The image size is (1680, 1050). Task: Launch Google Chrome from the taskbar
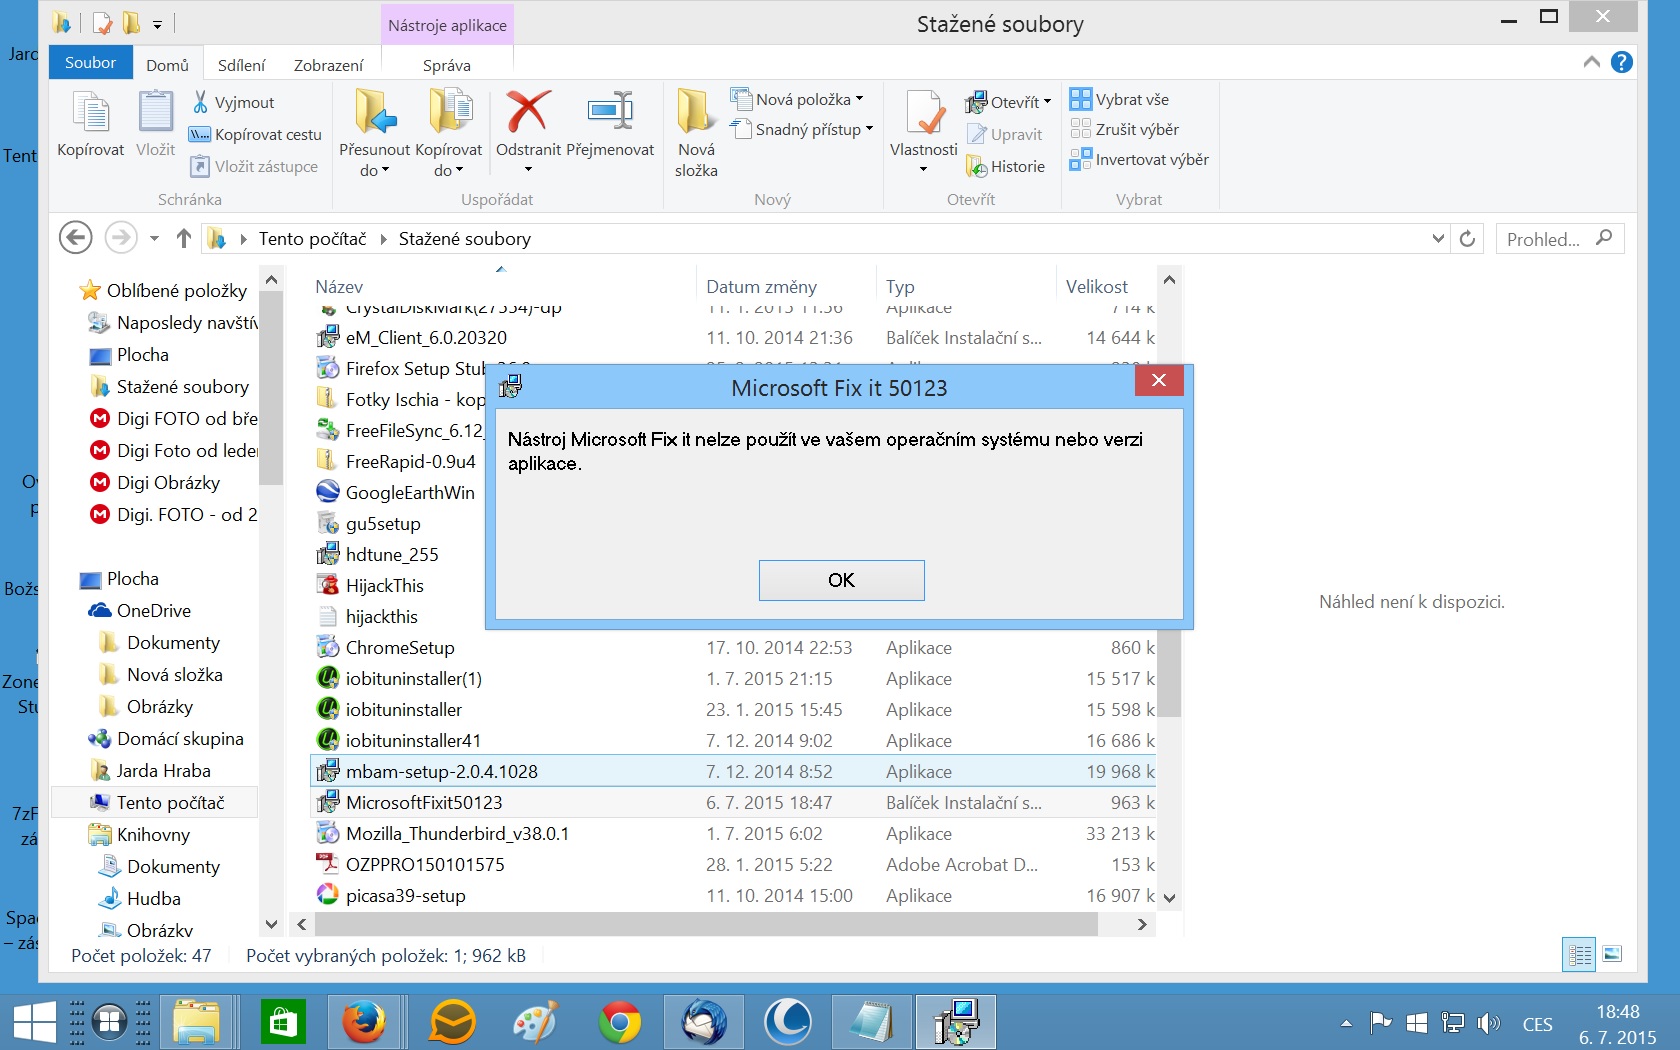click(x=620, y=1022)
